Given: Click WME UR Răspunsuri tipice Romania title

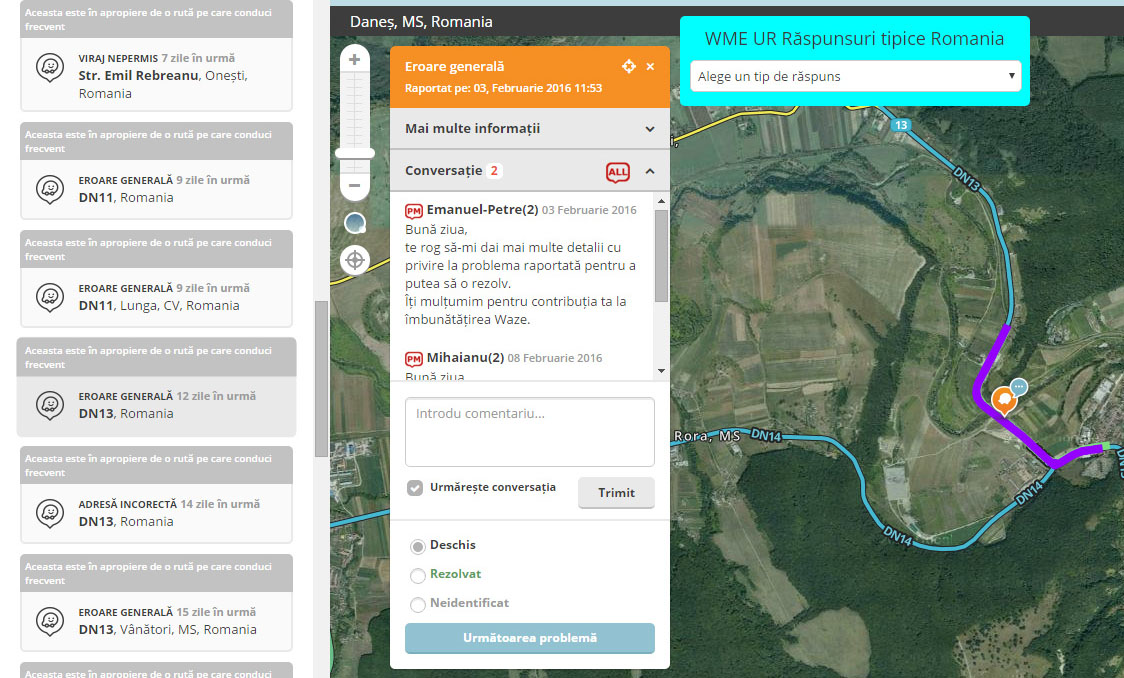Looking at the screenshot, I should 854,39.
